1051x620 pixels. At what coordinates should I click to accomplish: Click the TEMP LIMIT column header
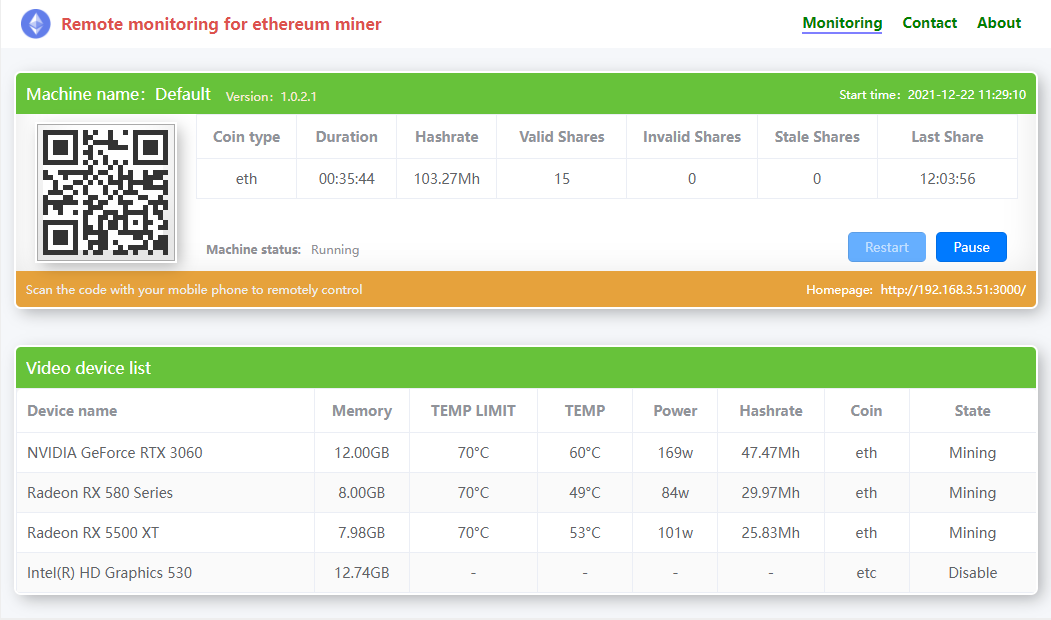(473, 411)
